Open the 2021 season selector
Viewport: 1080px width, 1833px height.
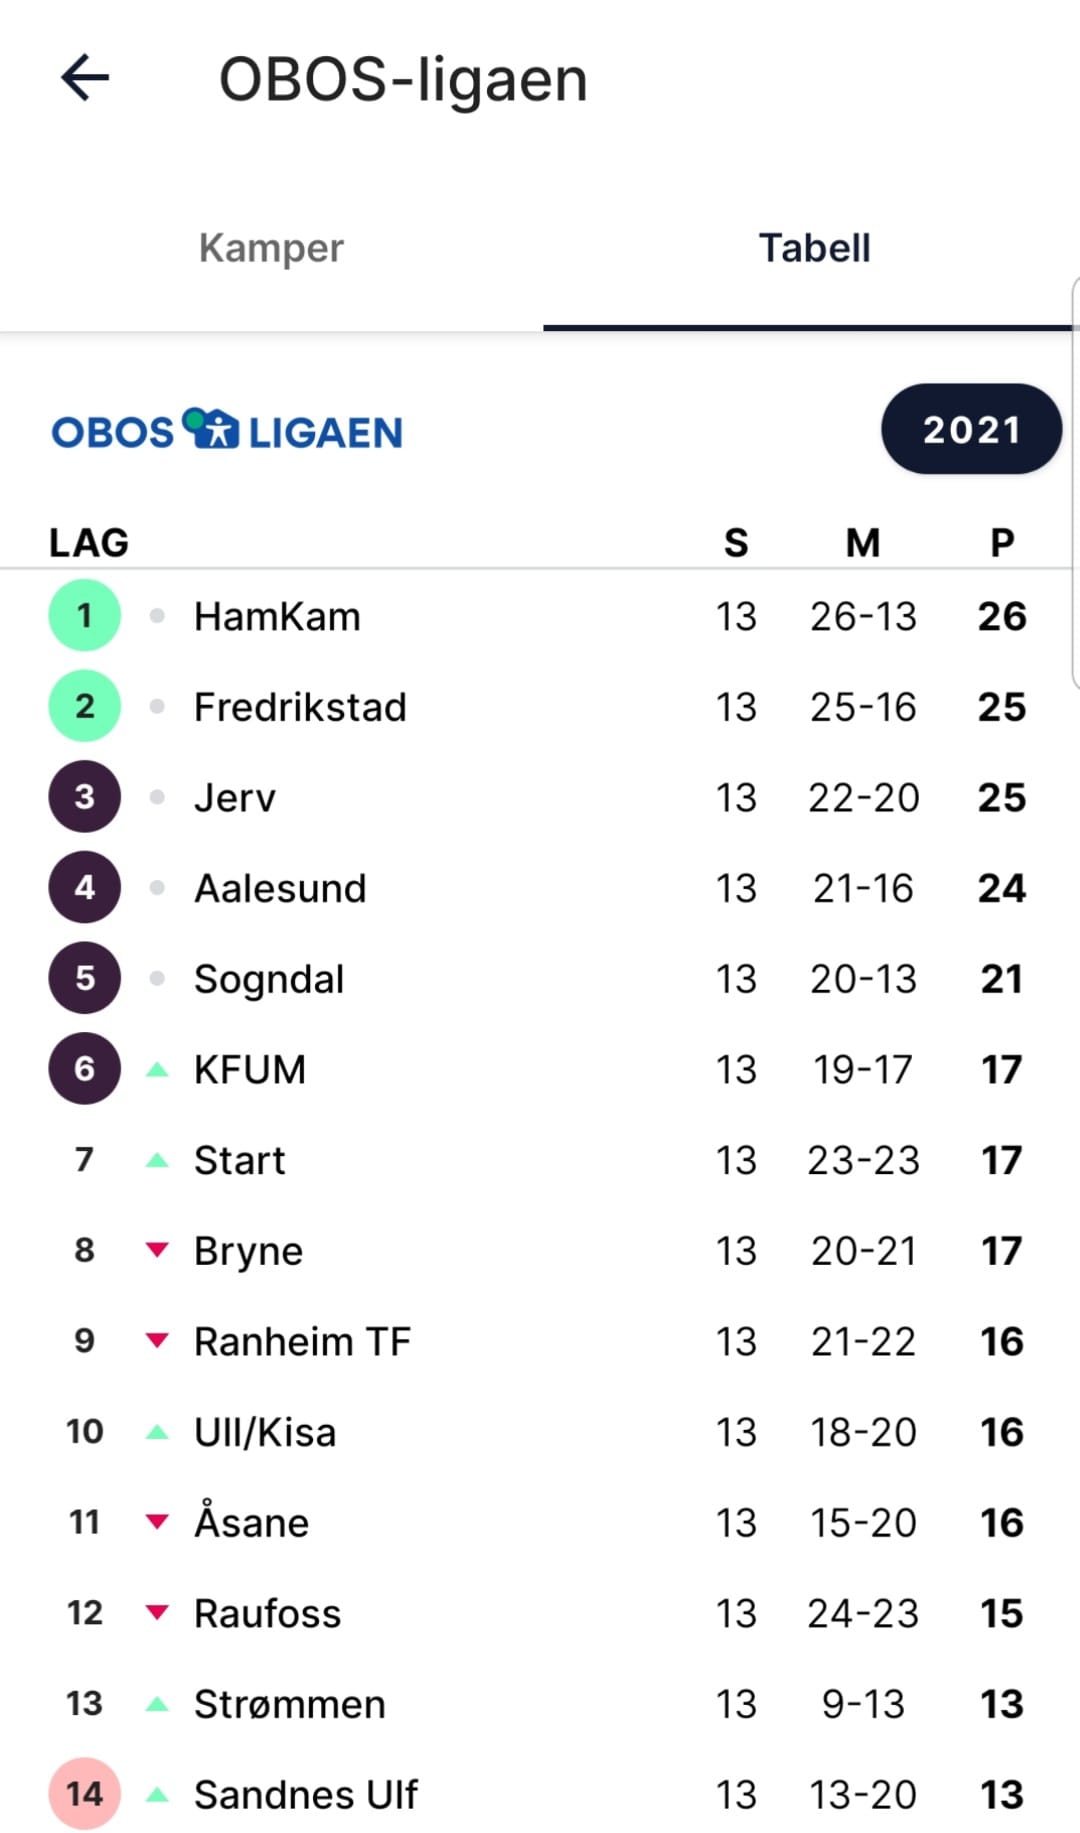pos(971,429)
